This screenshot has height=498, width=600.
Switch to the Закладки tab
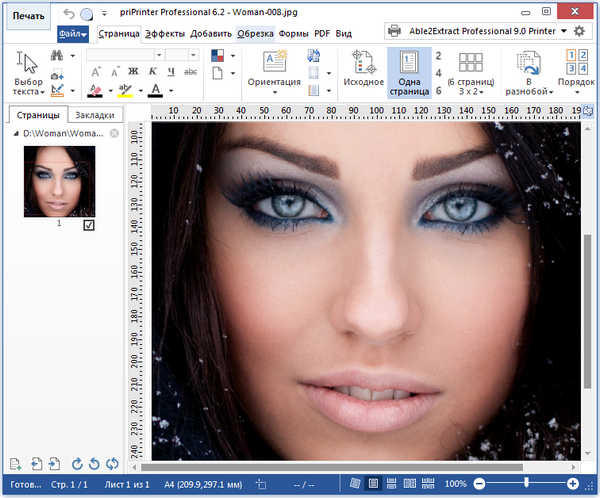click(94, 114)
